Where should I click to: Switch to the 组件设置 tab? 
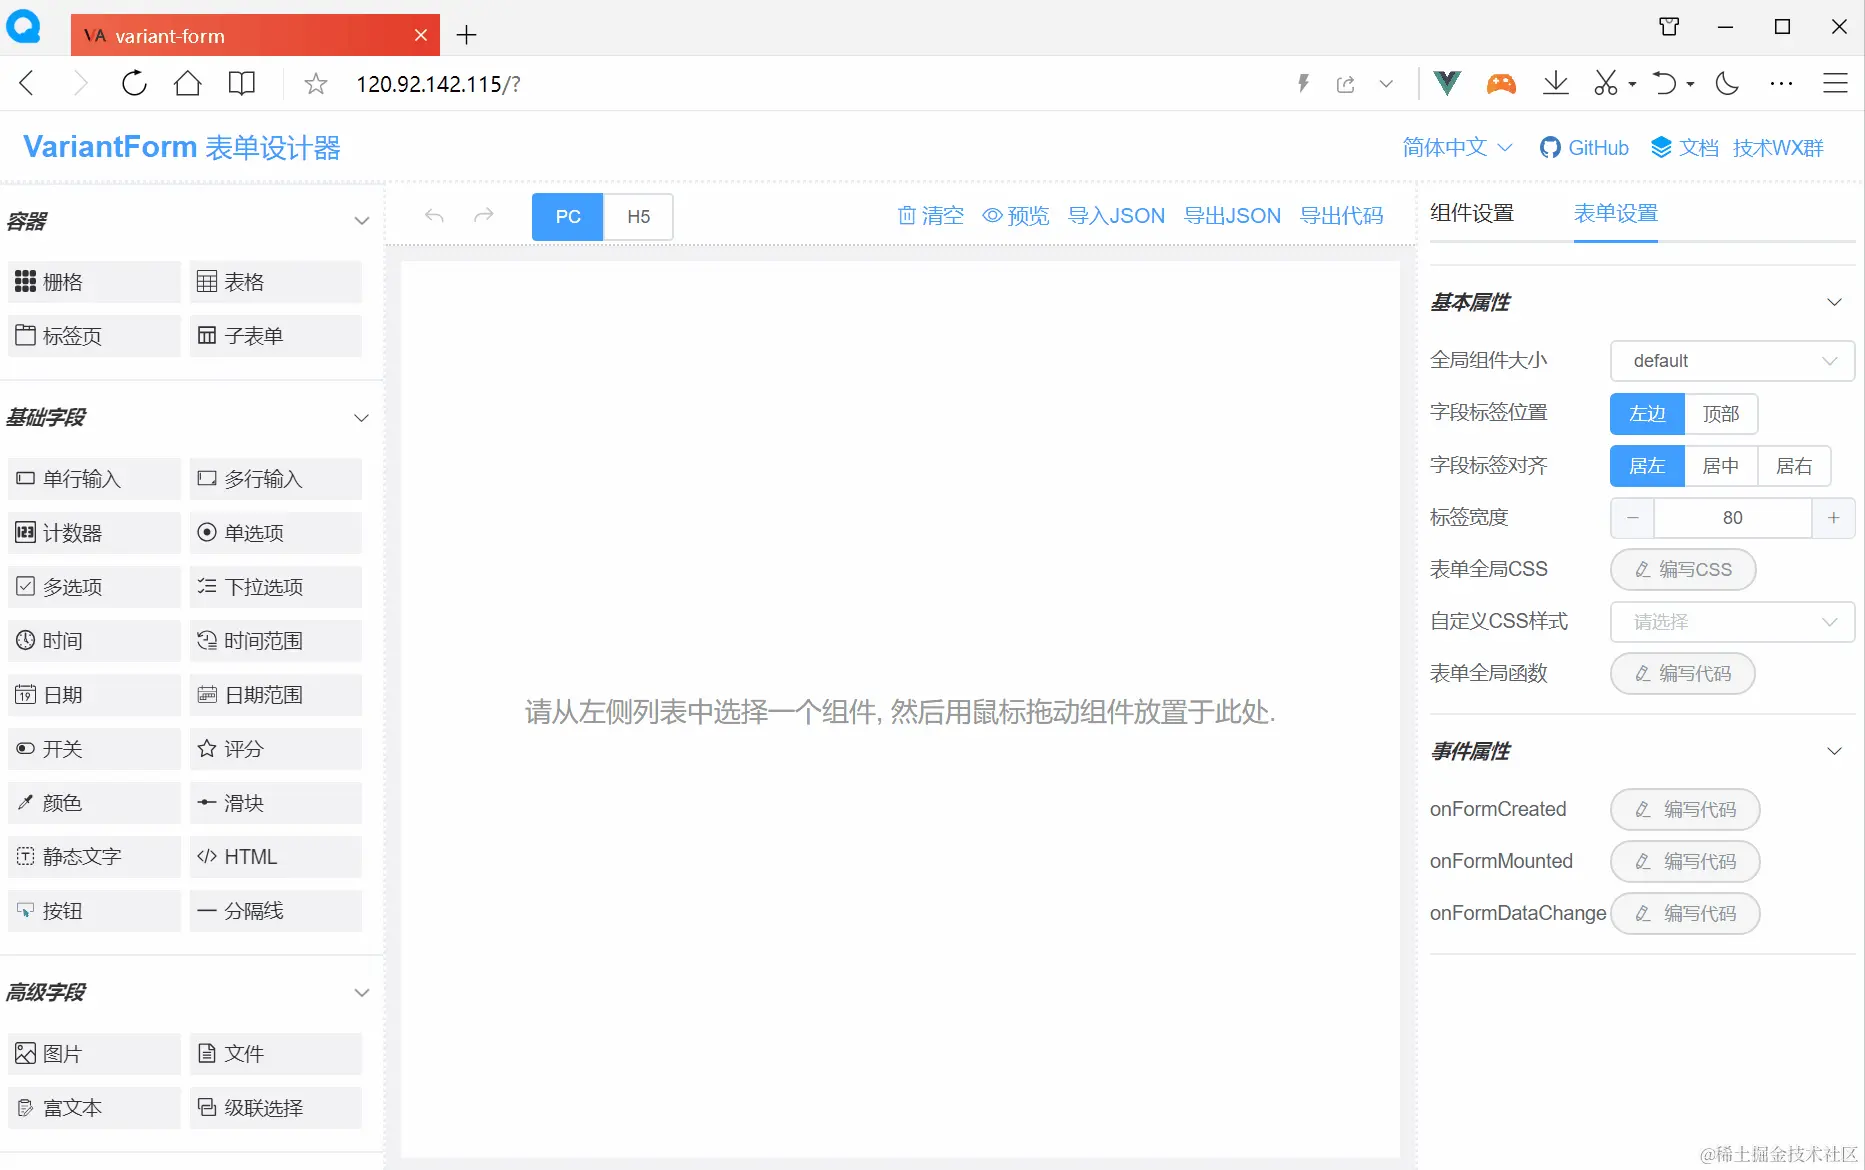[x=1471, y=213]
